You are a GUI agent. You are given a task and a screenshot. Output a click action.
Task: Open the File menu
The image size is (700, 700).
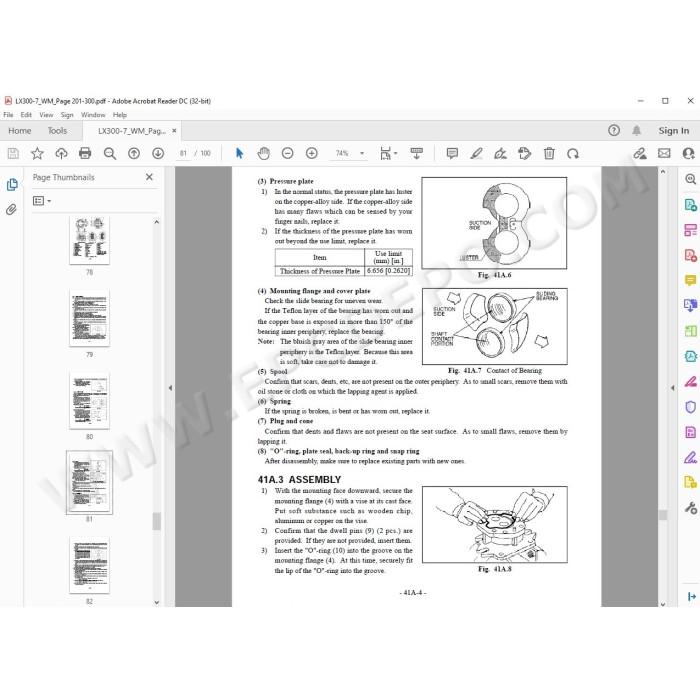[8, 115]
